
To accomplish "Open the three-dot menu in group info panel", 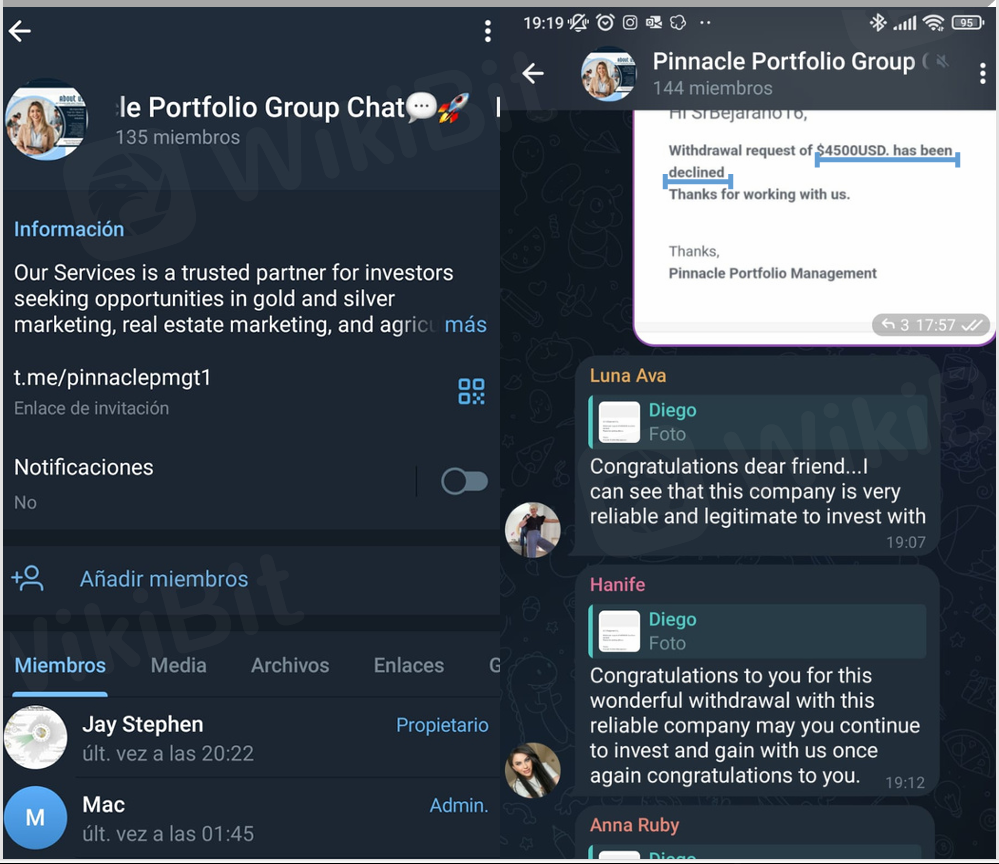I will coord(487,31).
